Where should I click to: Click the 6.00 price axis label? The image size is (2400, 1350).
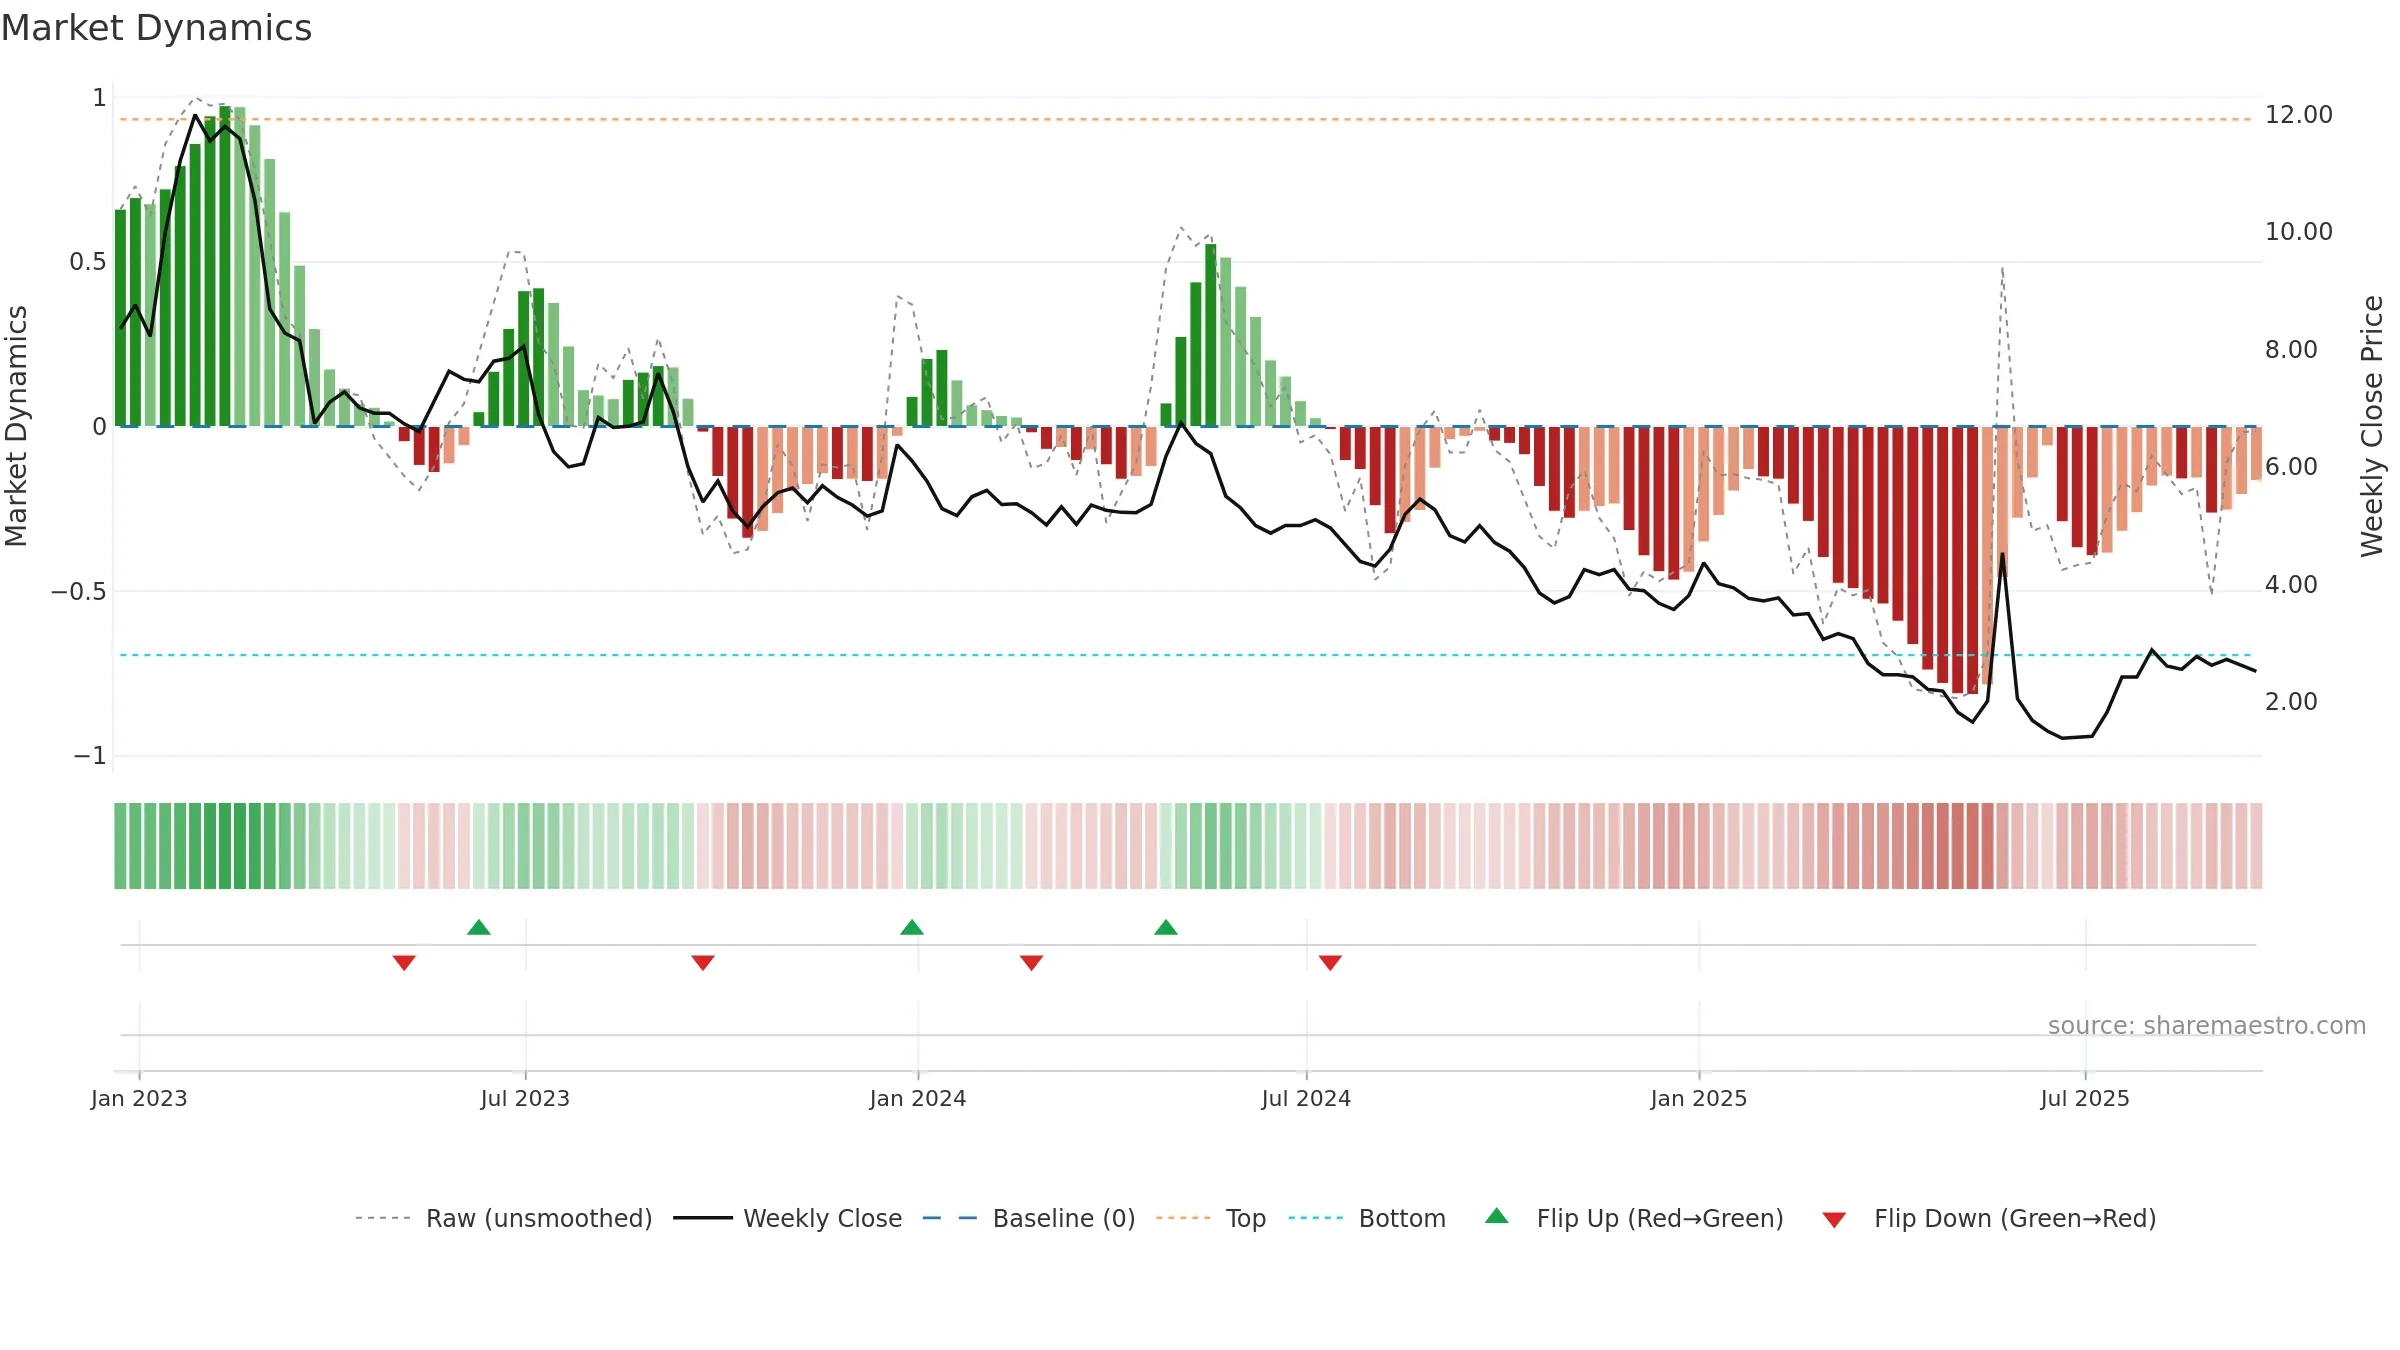tap(2291, 467)
